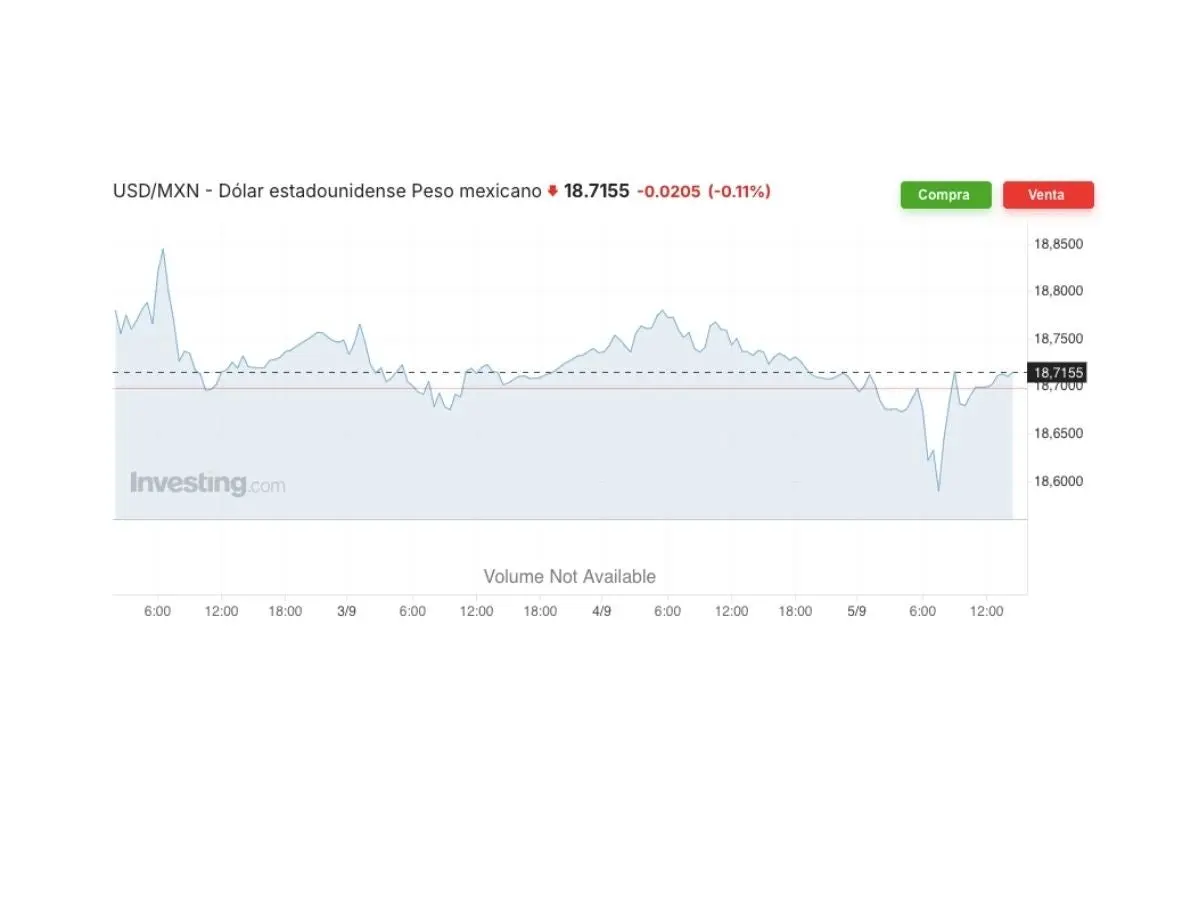Click the Investing.com watermark logo

point(207,484)
